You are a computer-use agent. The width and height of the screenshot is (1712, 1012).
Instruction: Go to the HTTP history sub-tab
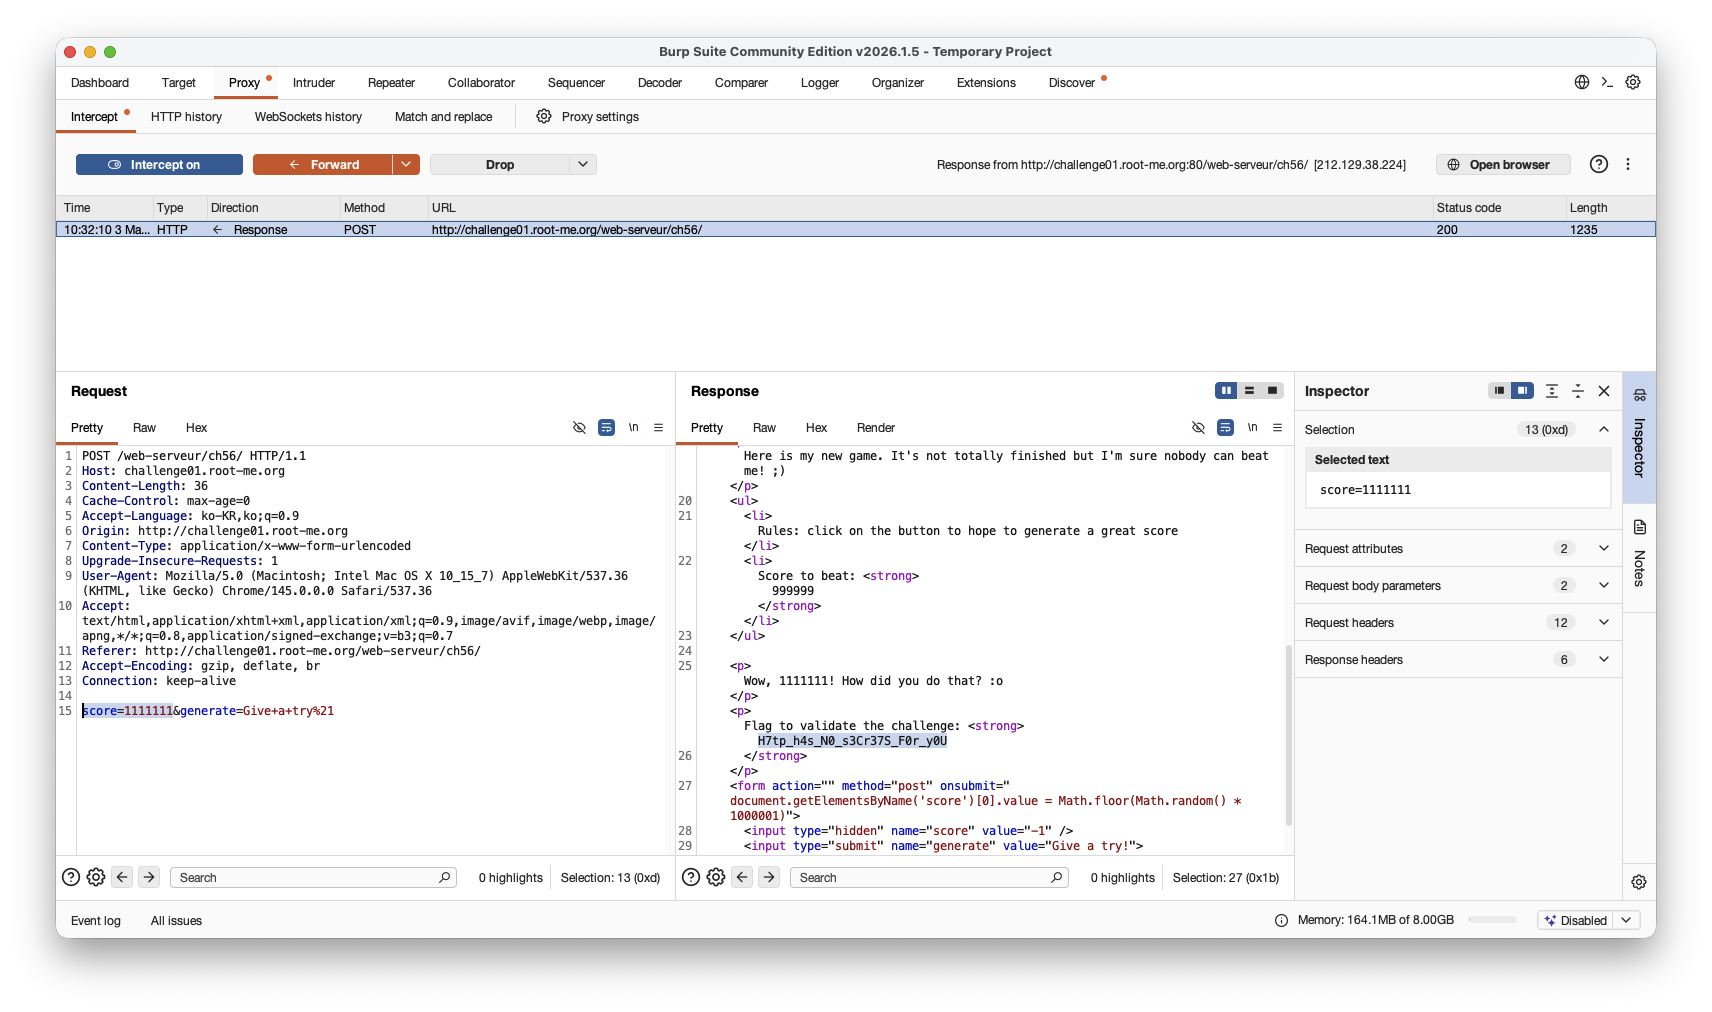coord(186,117)
